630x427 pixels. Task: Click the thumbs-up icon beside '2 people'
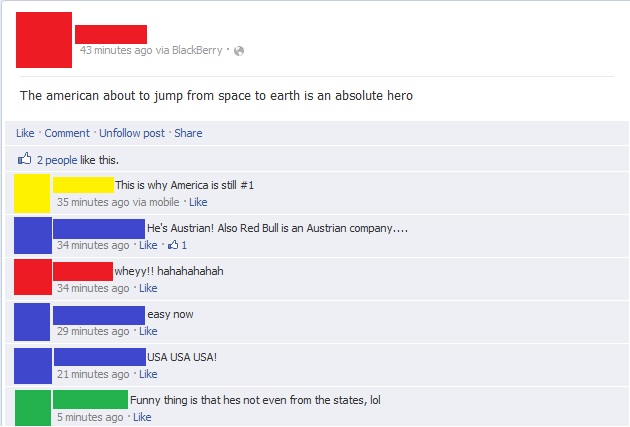coord(25,159)
